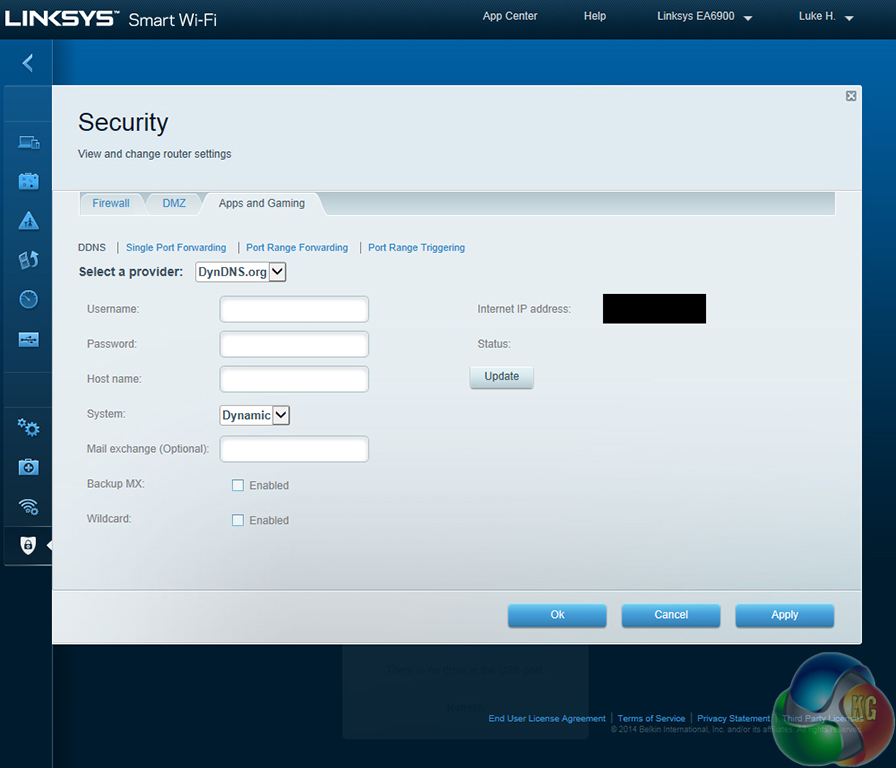Image resolution: width=896 pixels, height=768 pixels.
Task: Enable the Backup MX checkbox
Action: [238, 485]
